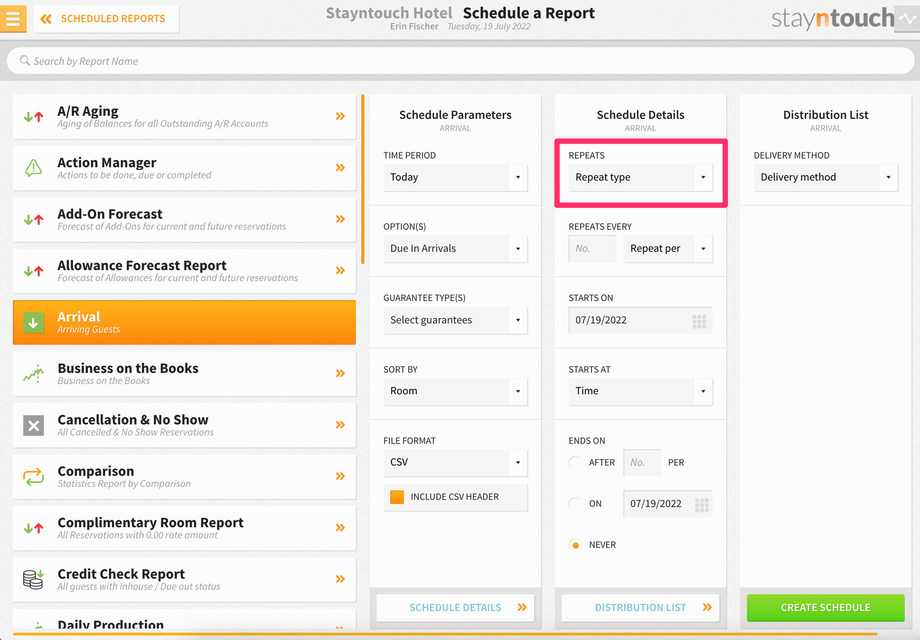This screenshot has height=640, width=920.
Task: Open the Repeat per dropdown
Action: click(x=668, y=249)
